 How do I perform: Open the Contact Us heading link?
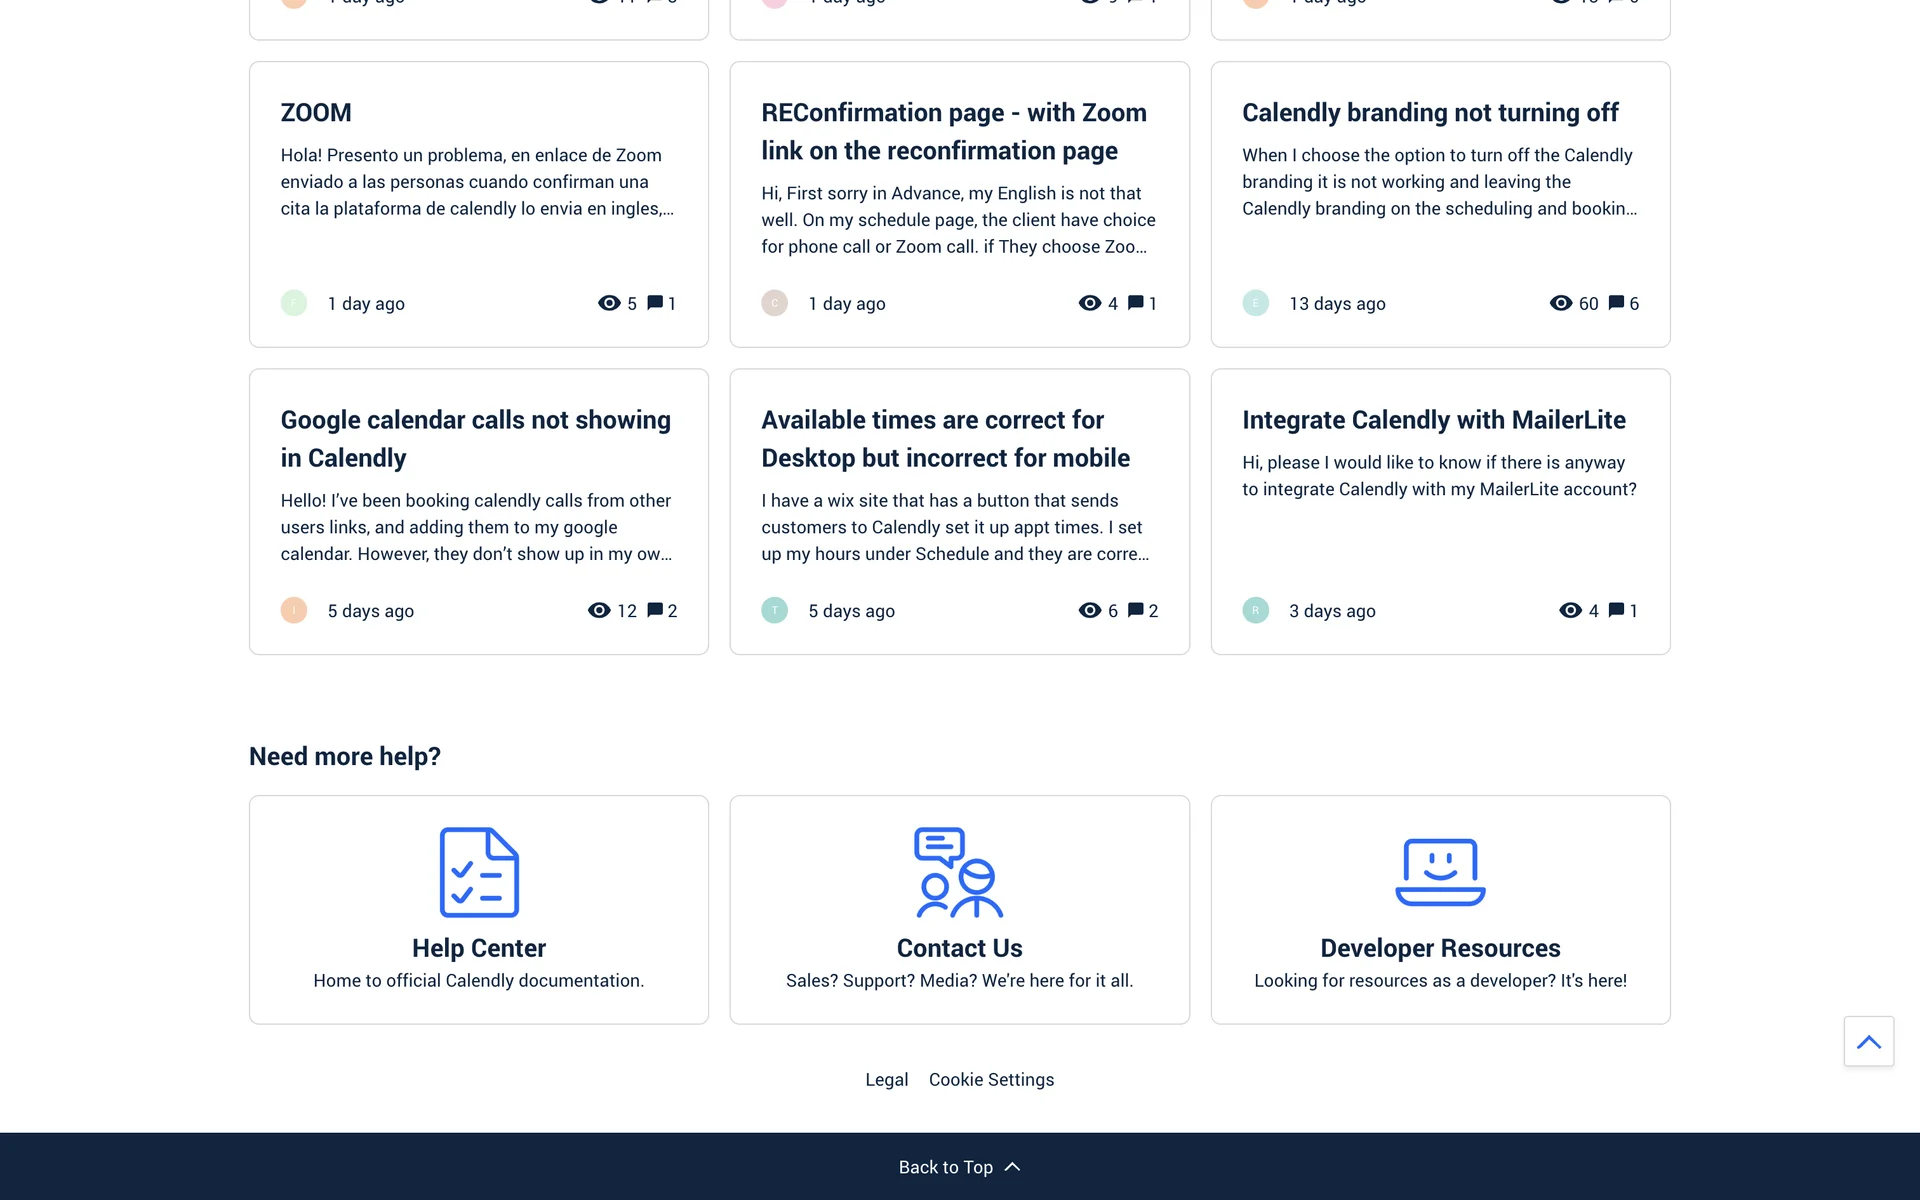(959, 948)
